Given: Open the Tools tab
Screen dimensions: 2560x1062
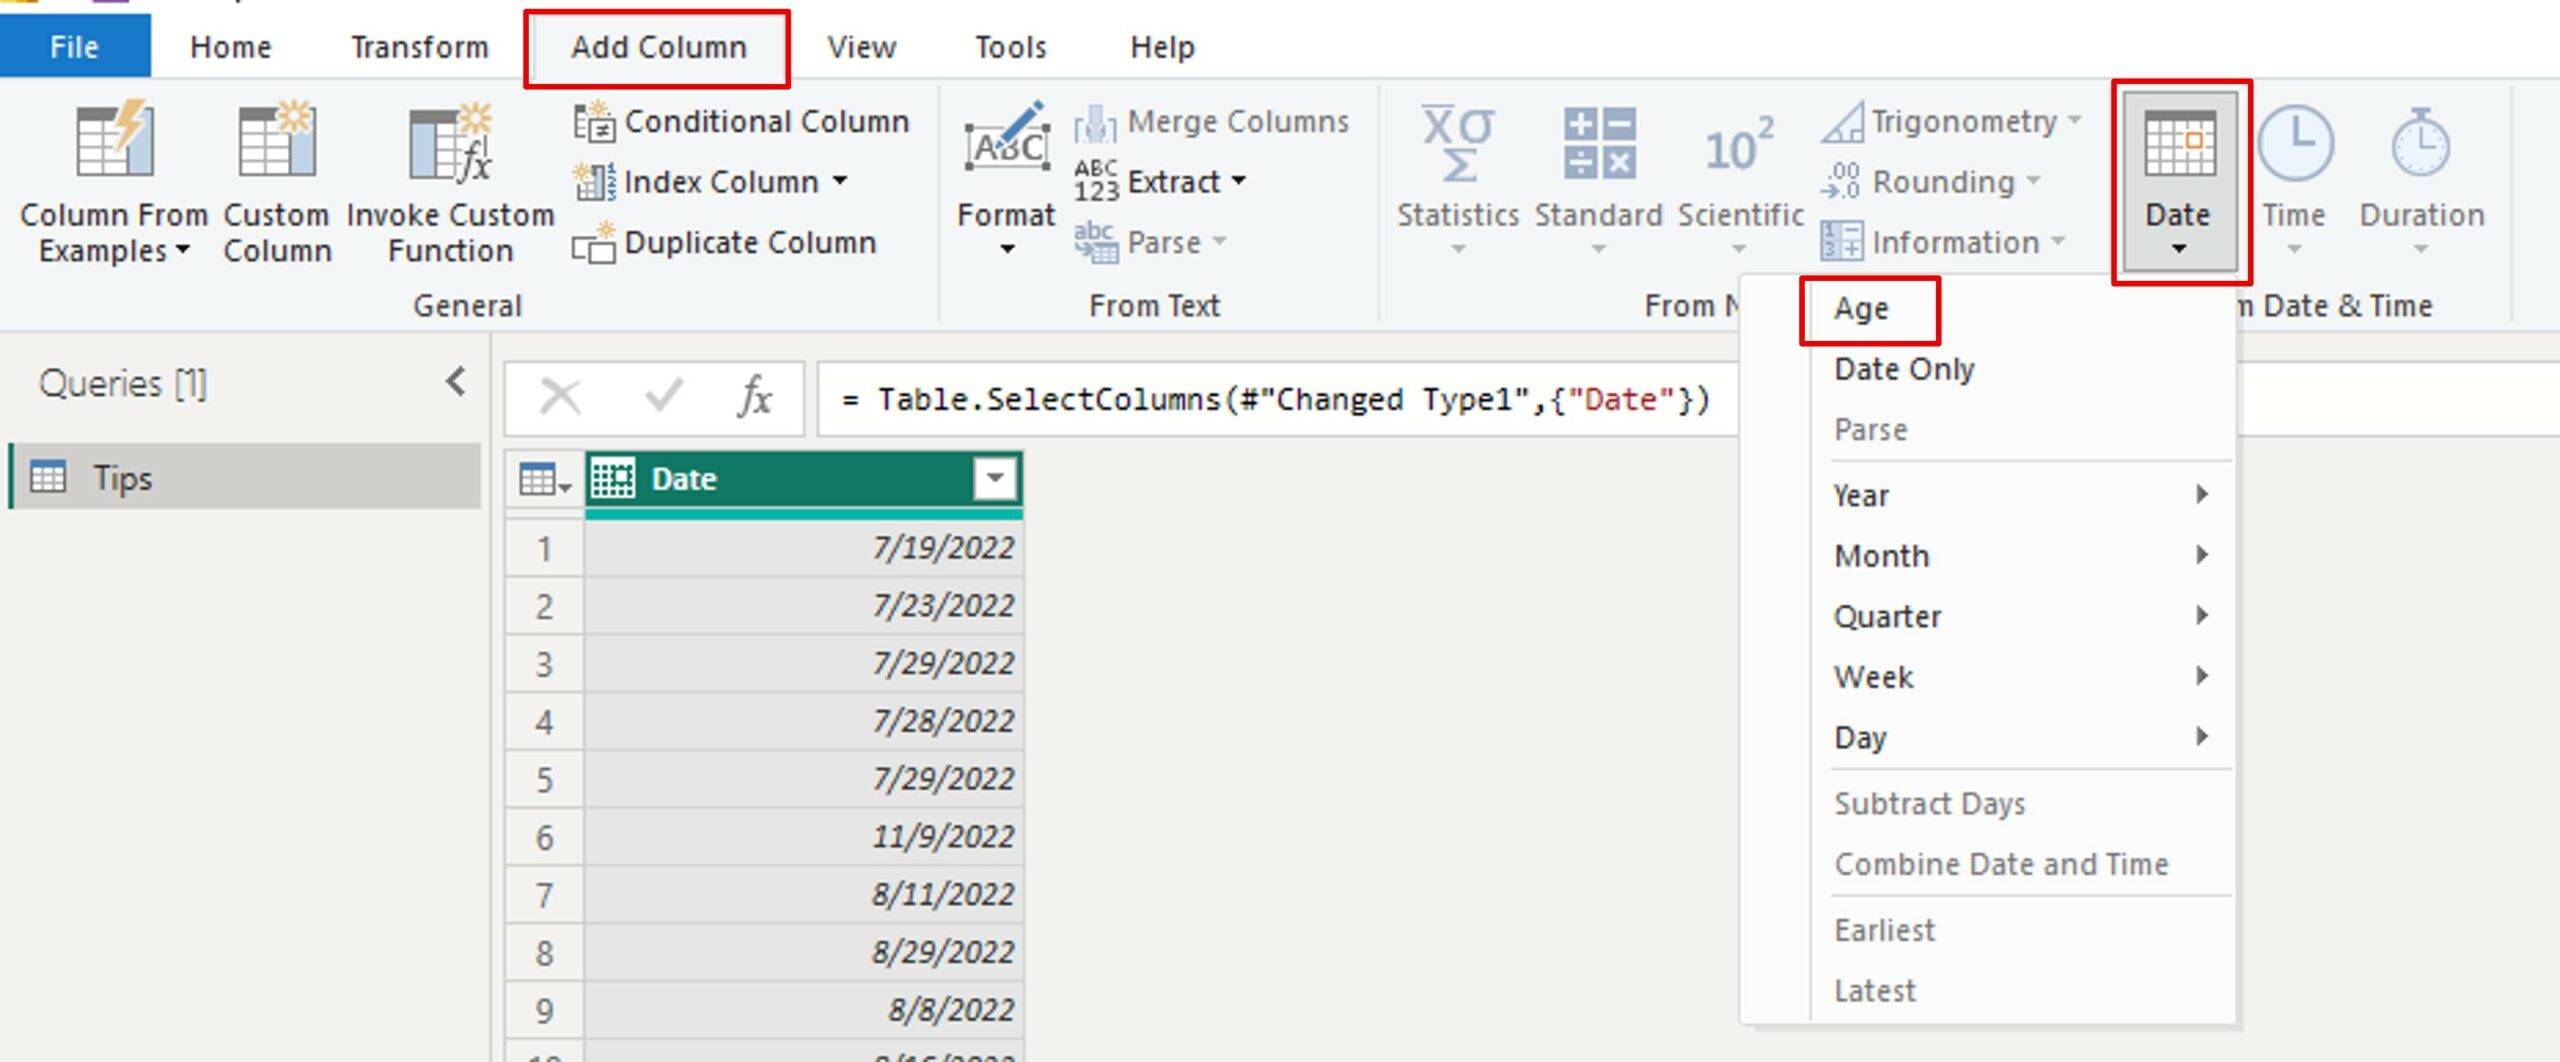Looking at the screenshot, I should 1011,47.
